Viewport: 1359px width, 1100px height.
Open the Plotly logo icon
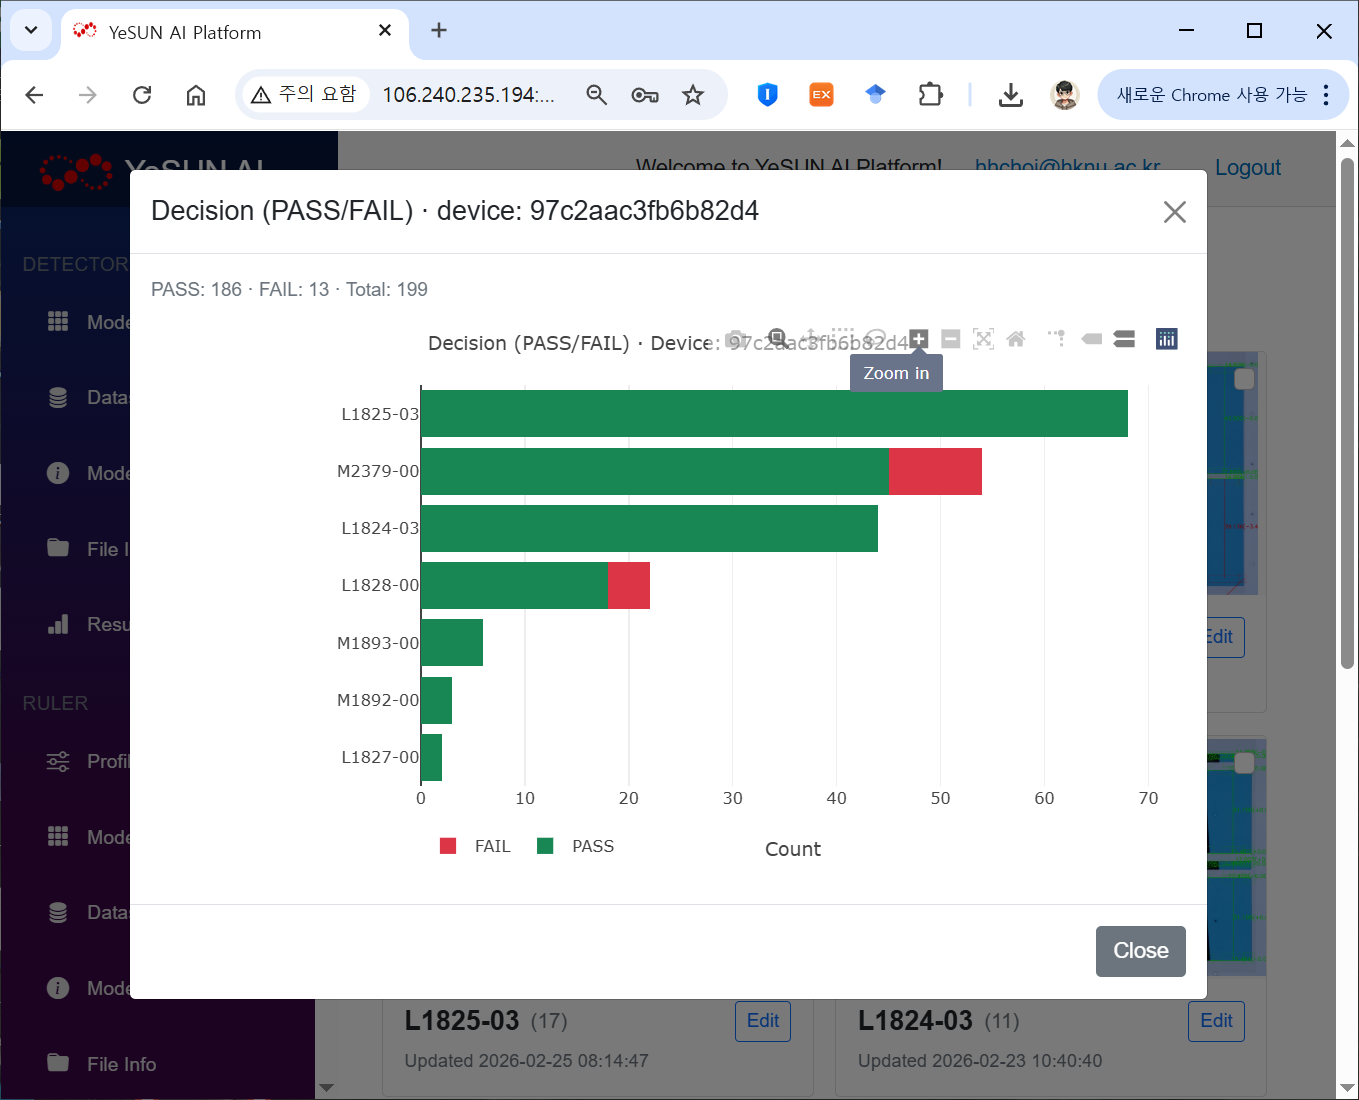1166,339
